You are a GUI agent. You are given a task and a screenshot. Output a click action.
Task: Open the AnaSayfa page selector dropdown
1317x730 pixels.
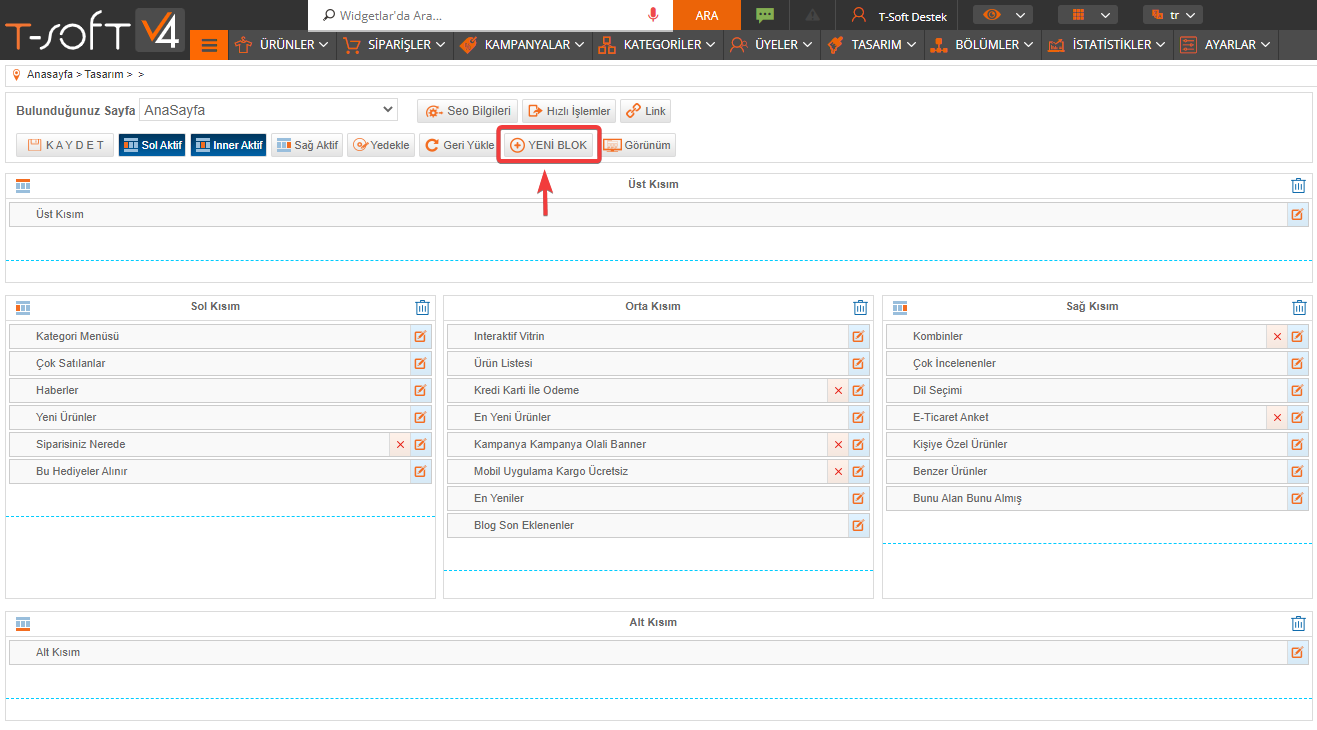tap(268, 110)
